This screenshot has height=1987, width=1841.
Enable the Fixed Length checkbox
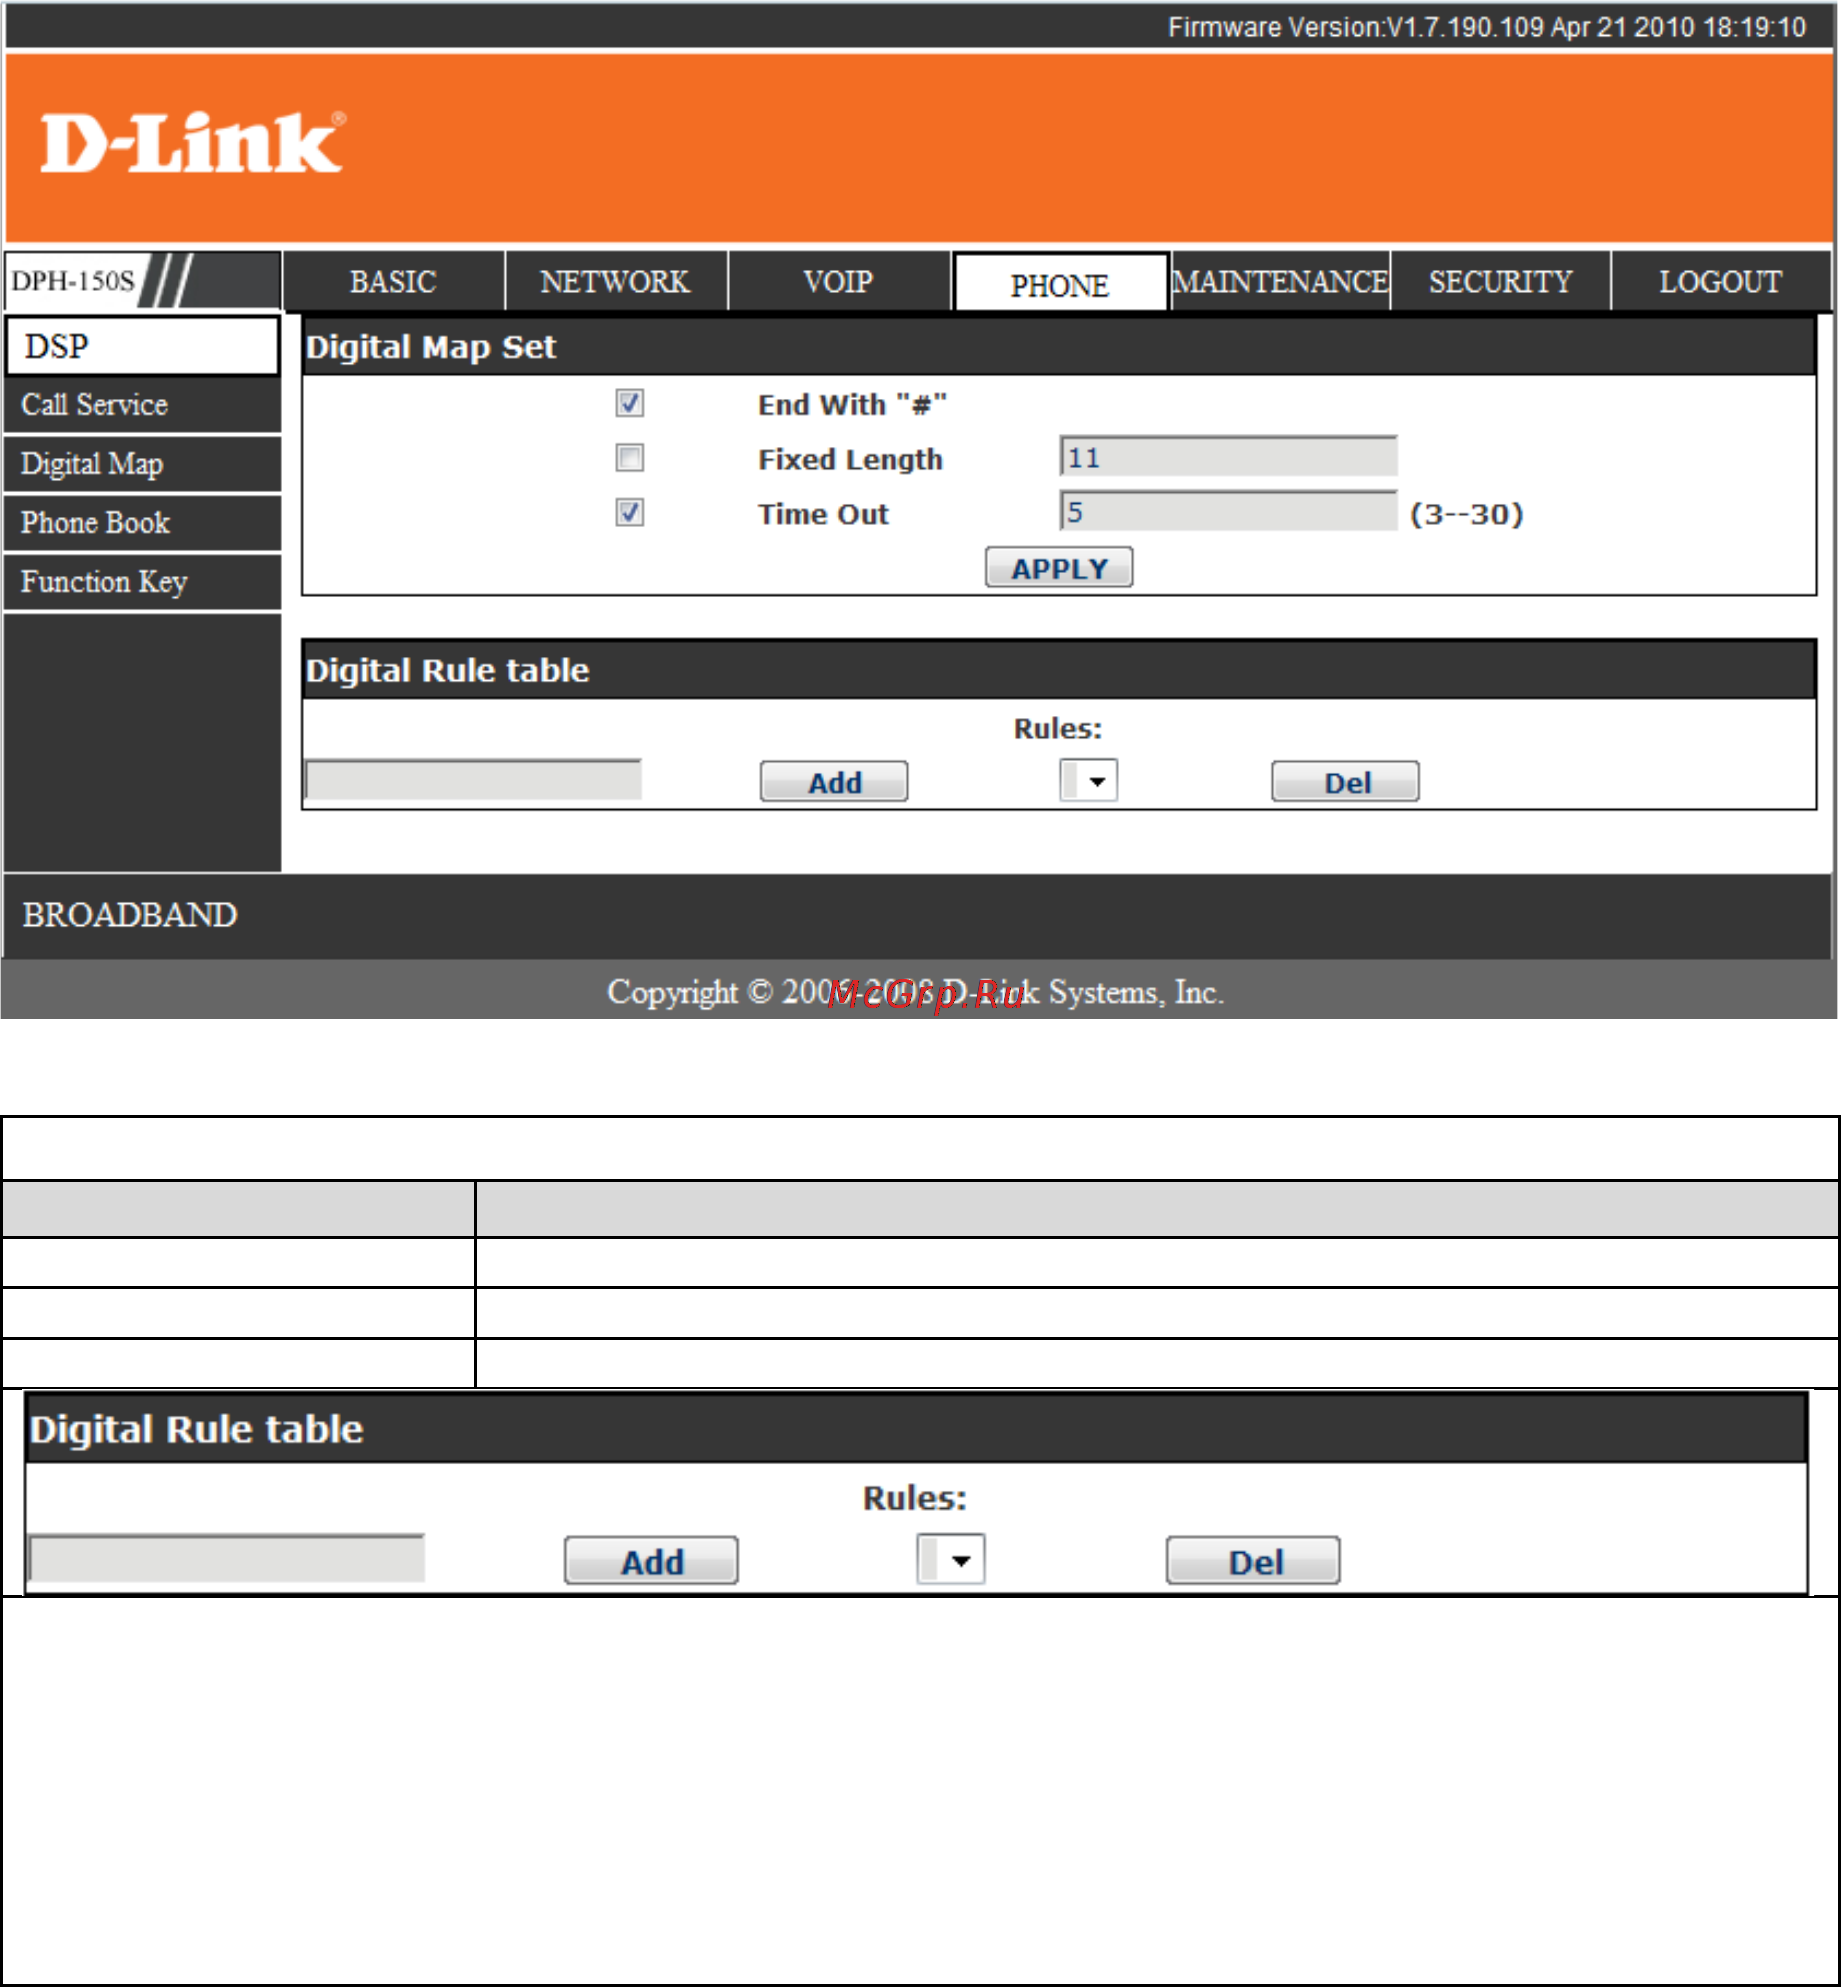pos(629,458)
